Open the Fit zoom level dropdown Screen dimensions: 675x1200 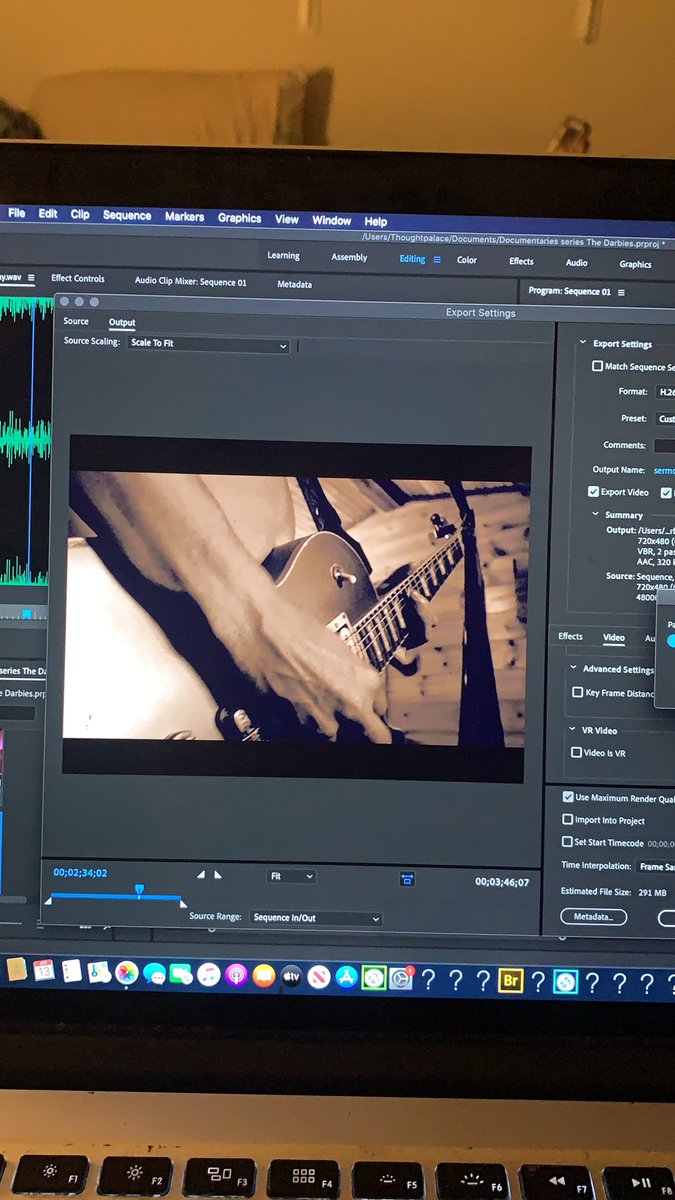291,876
